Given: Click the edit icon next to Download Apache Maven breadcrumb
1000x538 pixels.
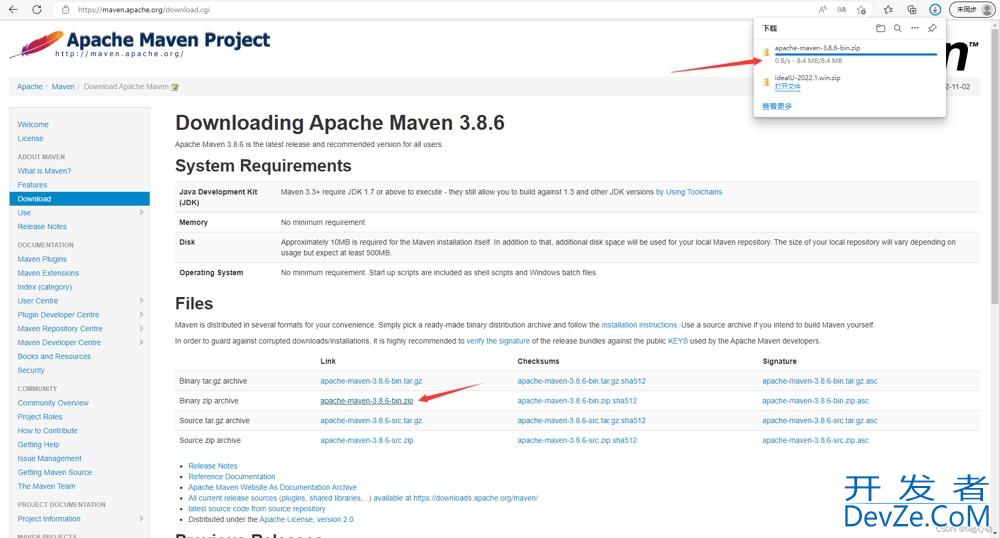Looking at the screenshot, I should [175, 87].
